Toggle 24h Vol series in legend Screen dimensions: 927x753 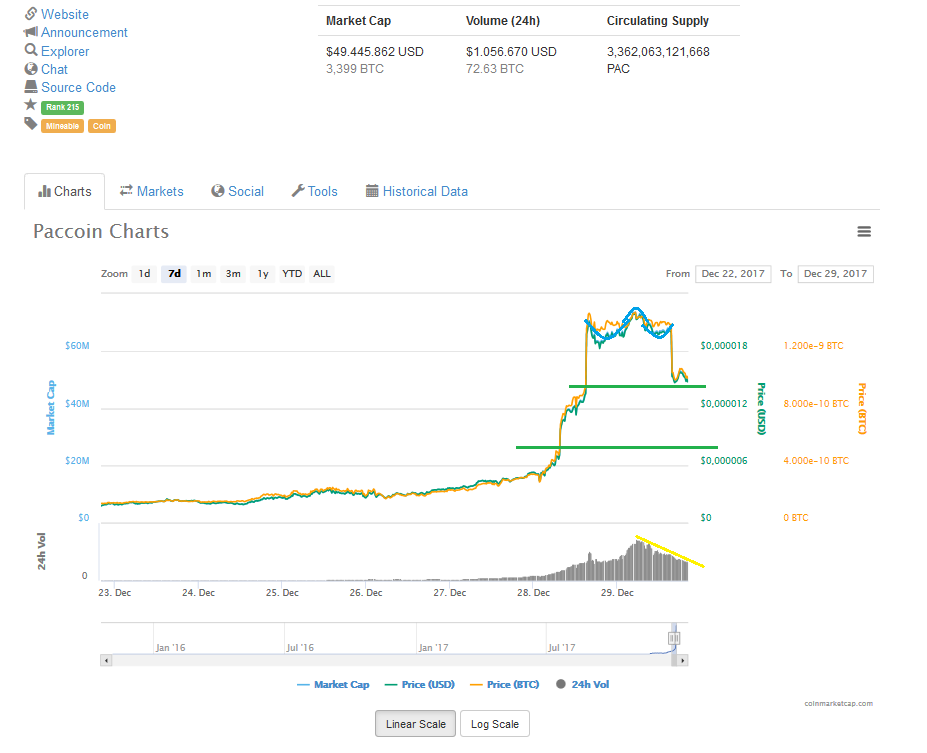pos(582,685)
